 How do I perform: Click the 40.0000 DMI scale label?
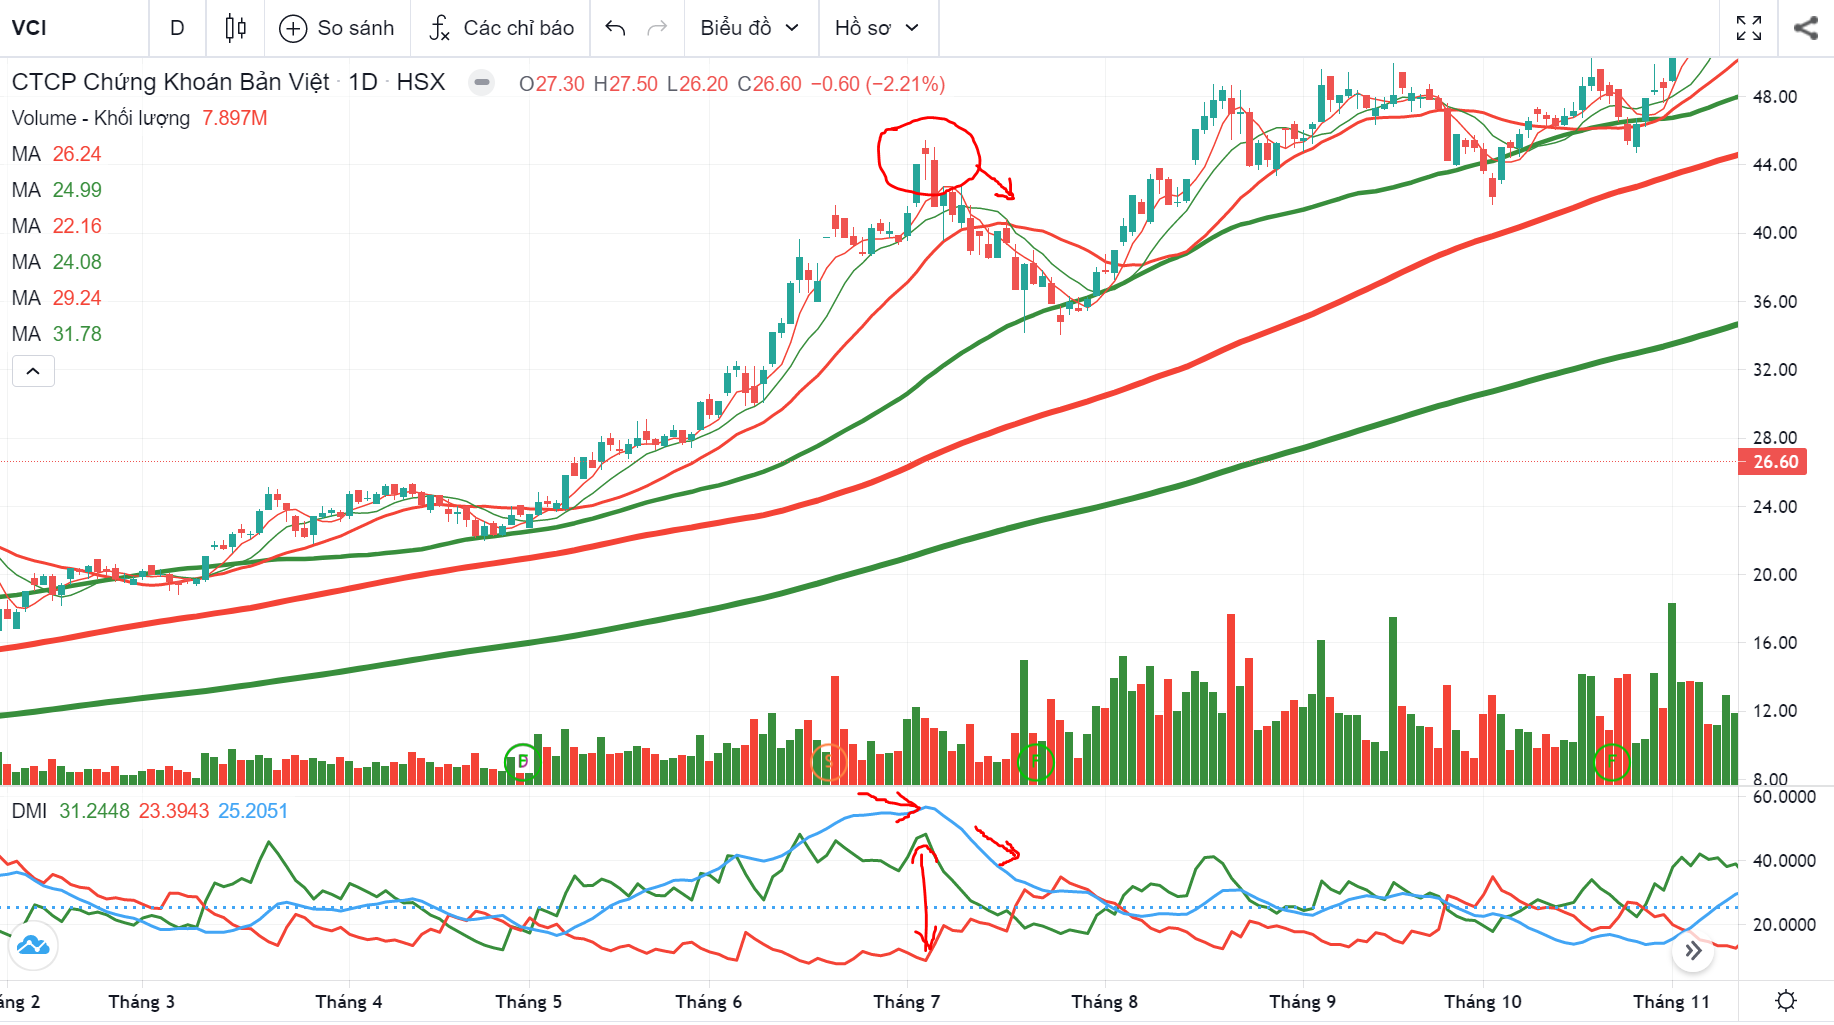tap(1784, 861)
